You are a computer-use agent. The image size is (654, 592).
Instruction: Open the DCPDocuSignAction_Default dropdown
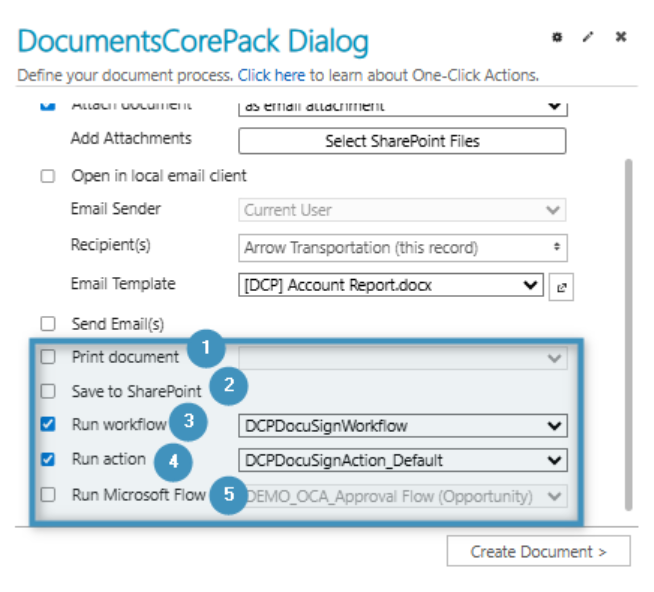[x=403, y=460]
